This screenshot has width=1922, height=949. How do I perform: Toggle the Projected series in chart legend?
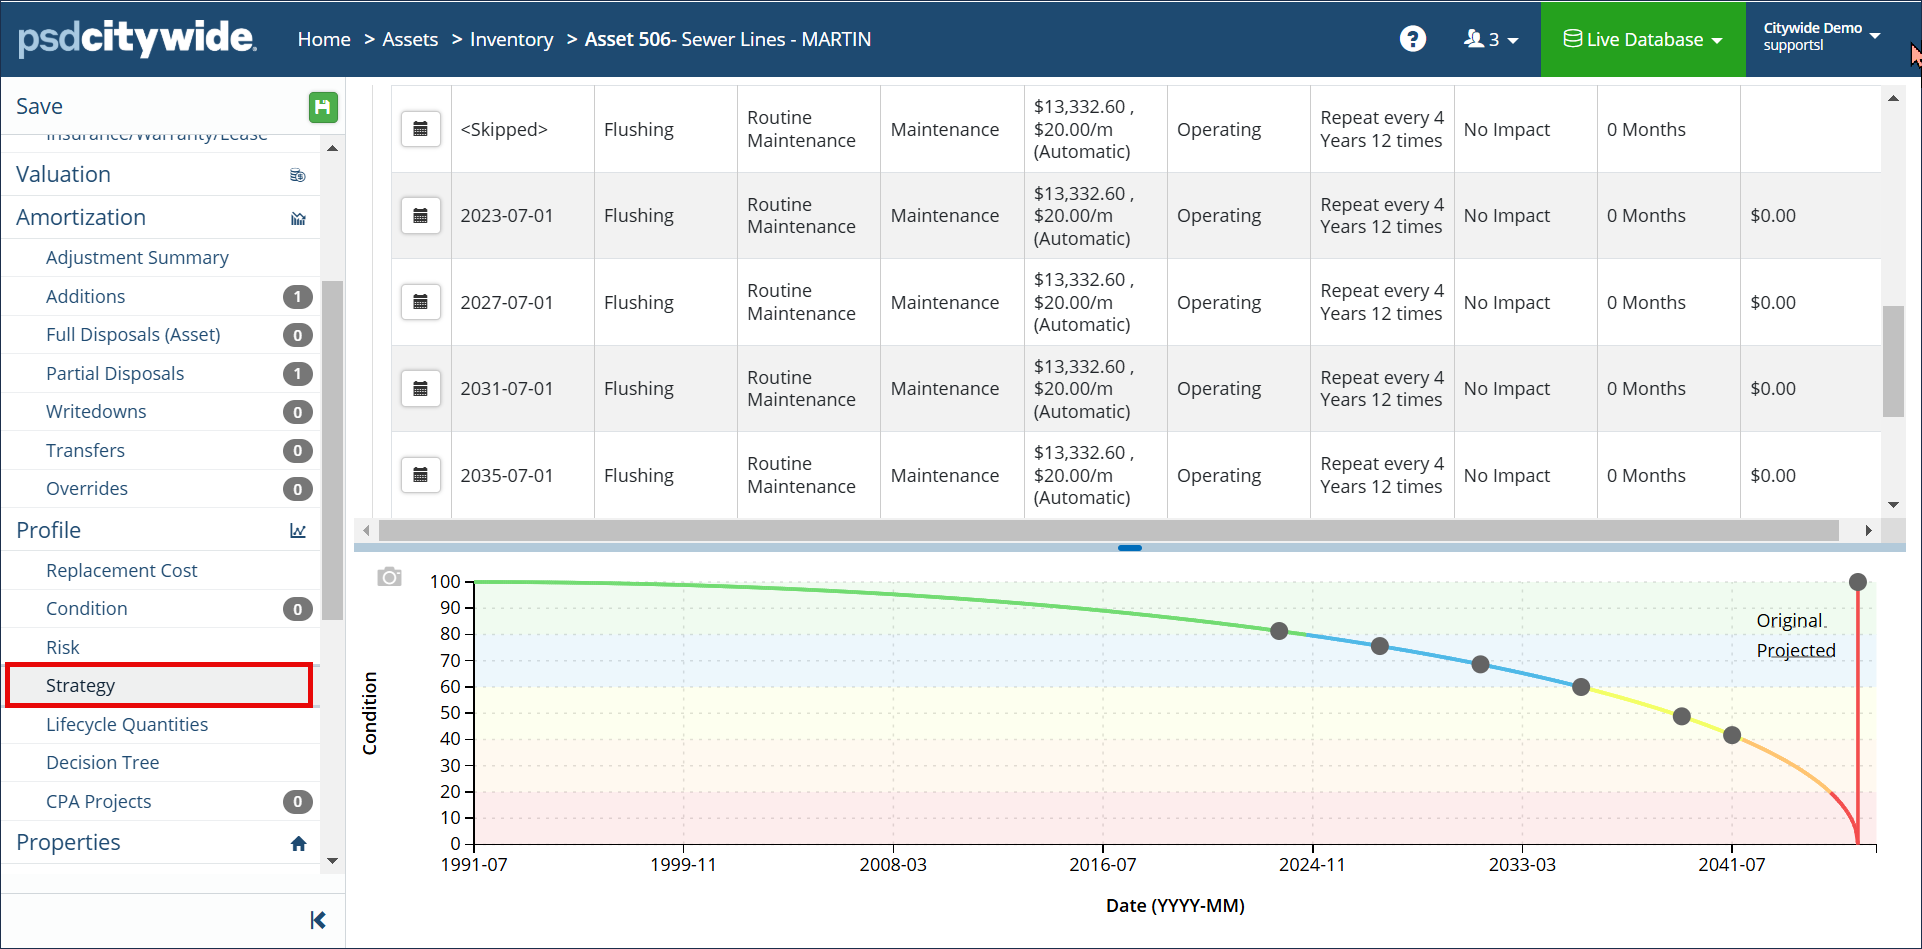(1796, 651)
